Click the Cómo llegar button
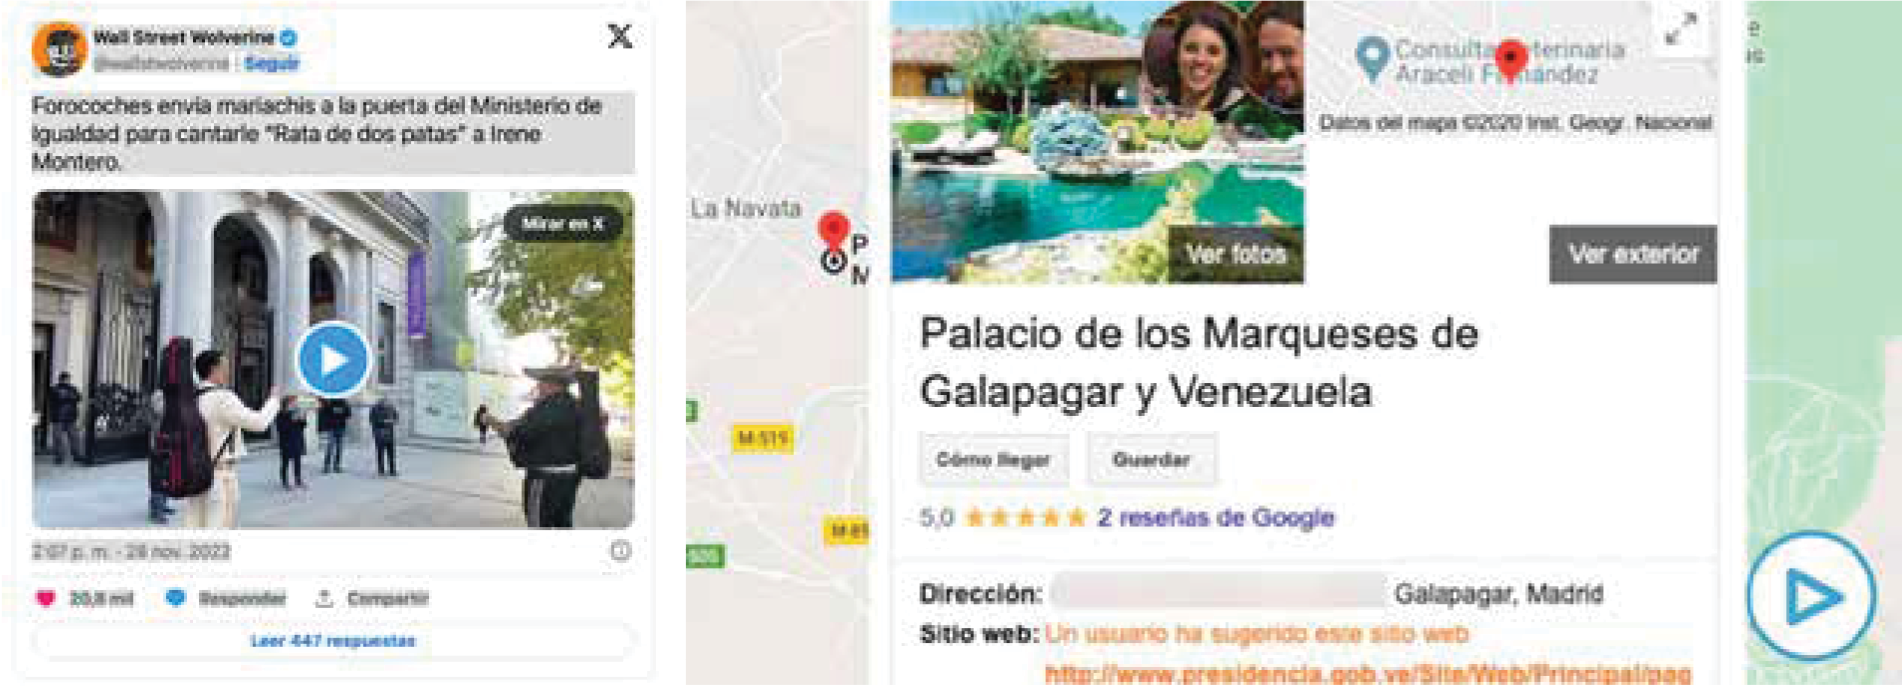The image size is (1902, 686). [993, 460]
